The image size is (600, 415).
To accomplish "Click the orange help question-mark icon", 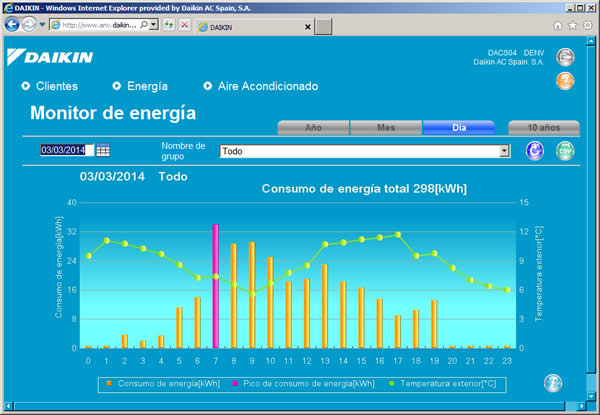I will click(x=565, y=81).
